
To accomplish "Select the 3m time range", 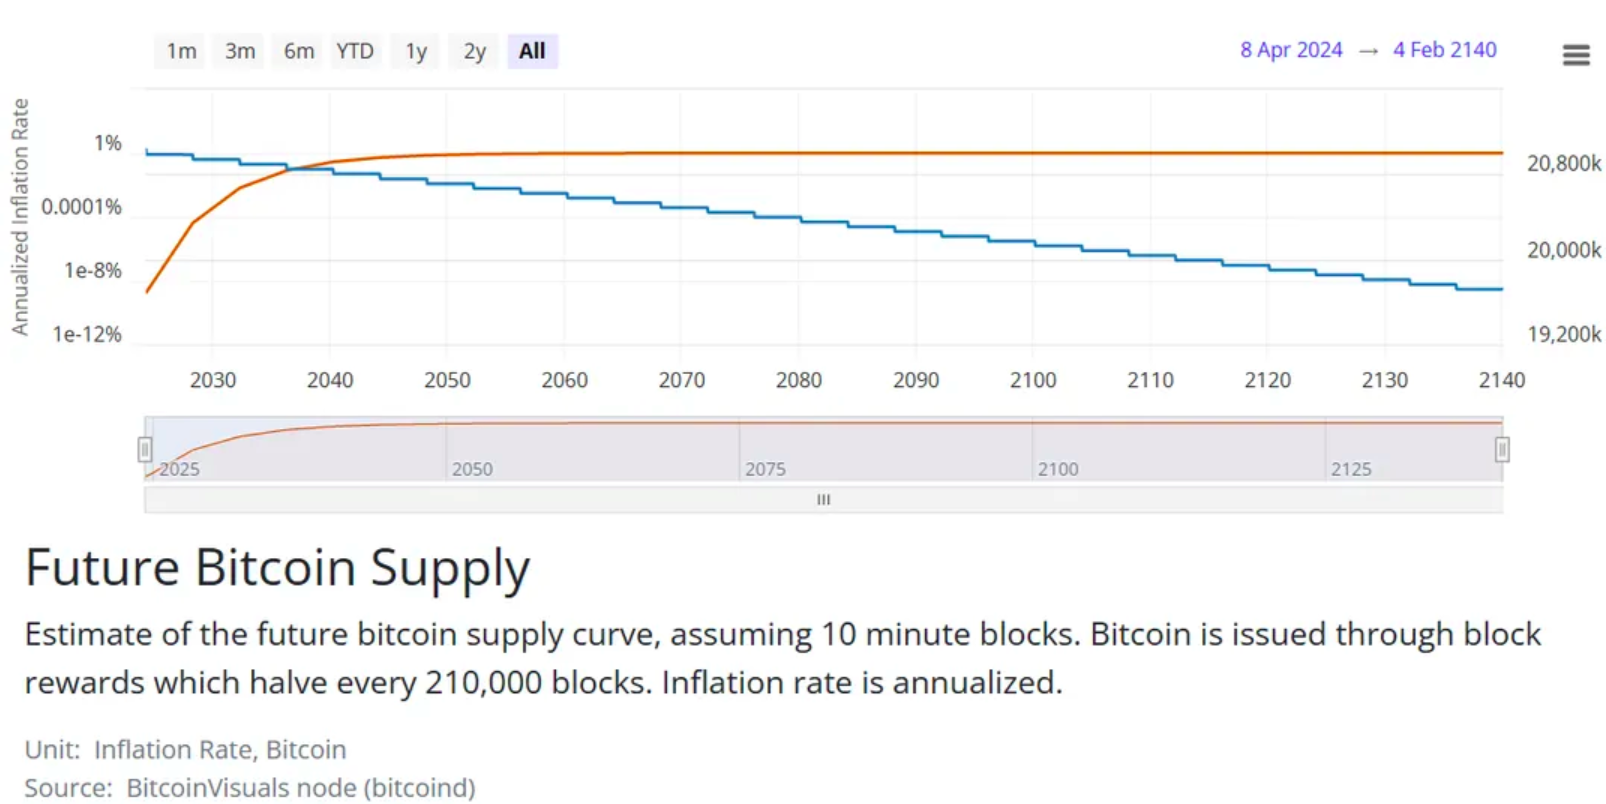I will click(240, 51).
